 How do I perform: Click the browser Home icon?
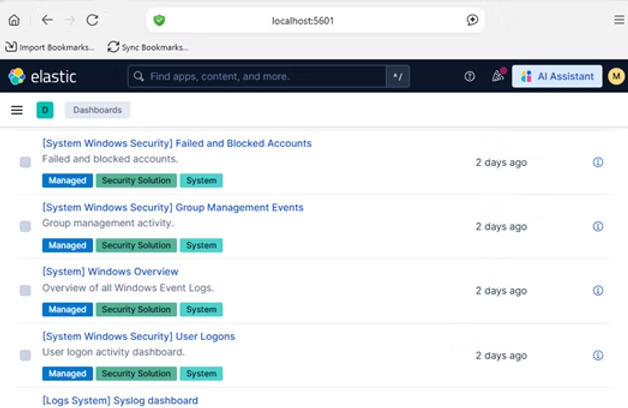[x=14, y=20]
